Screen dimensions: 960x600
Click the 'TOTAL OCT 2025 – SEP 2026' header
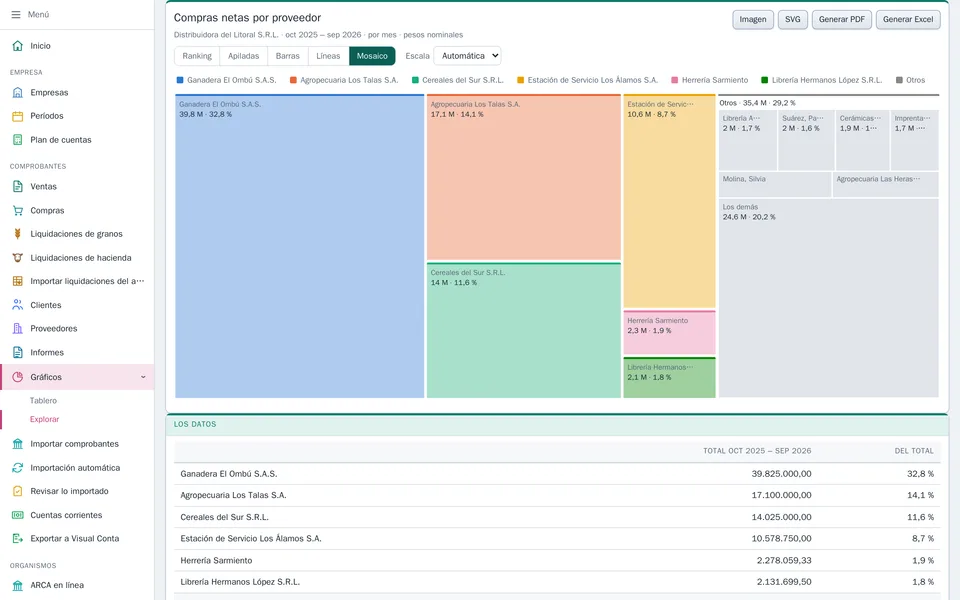click(x=757, y=451)
